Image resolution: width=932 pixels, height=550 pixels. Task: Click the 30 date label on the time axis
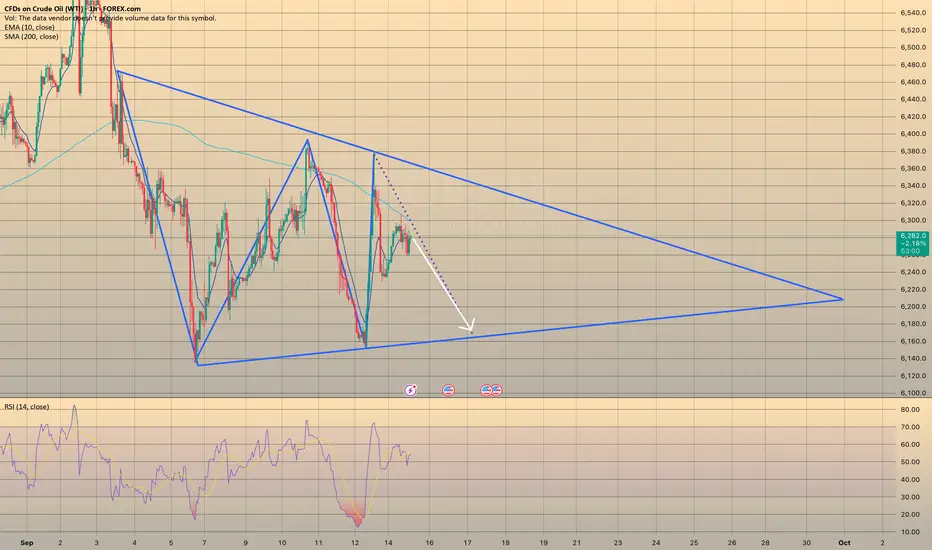(806, 543)
